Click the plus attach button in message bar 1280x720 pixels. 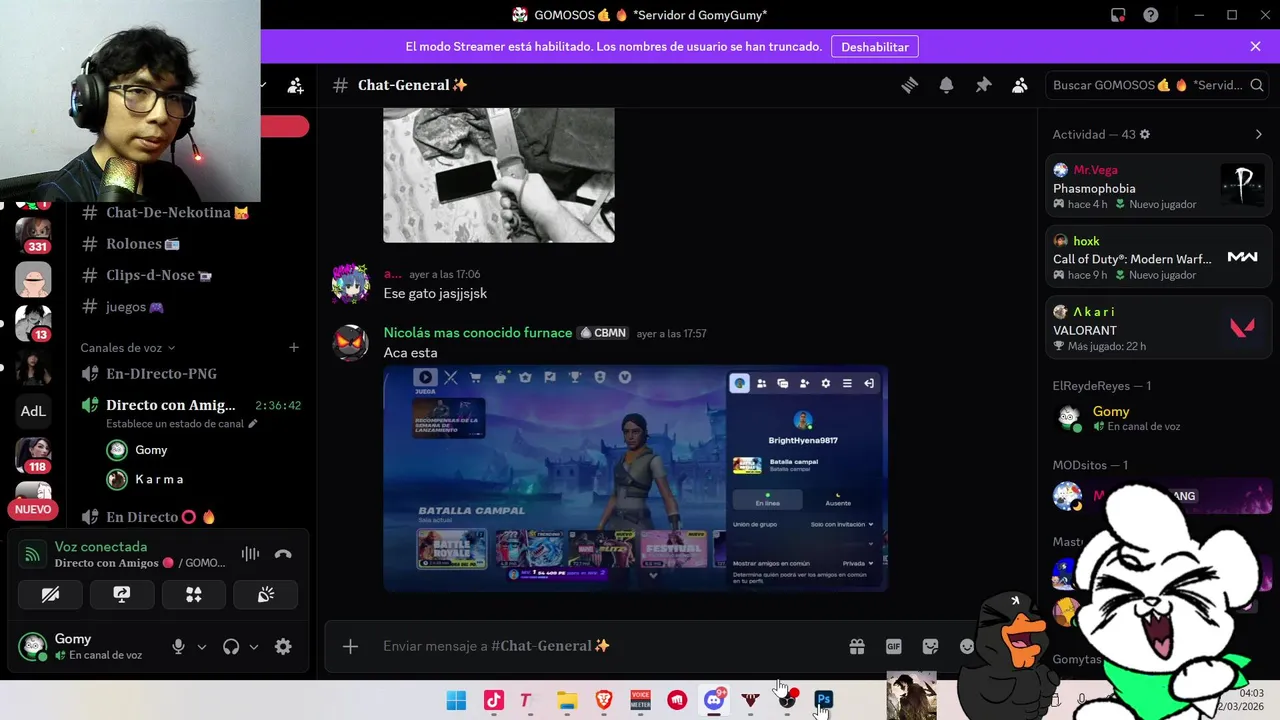350,646
